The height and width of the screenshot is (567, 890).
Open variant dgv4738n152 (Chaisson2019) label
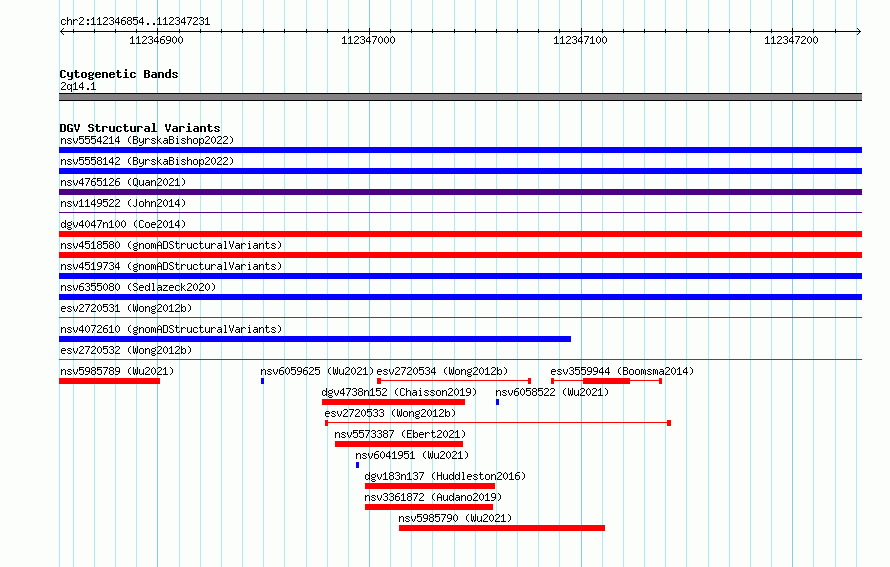[399, 392]
